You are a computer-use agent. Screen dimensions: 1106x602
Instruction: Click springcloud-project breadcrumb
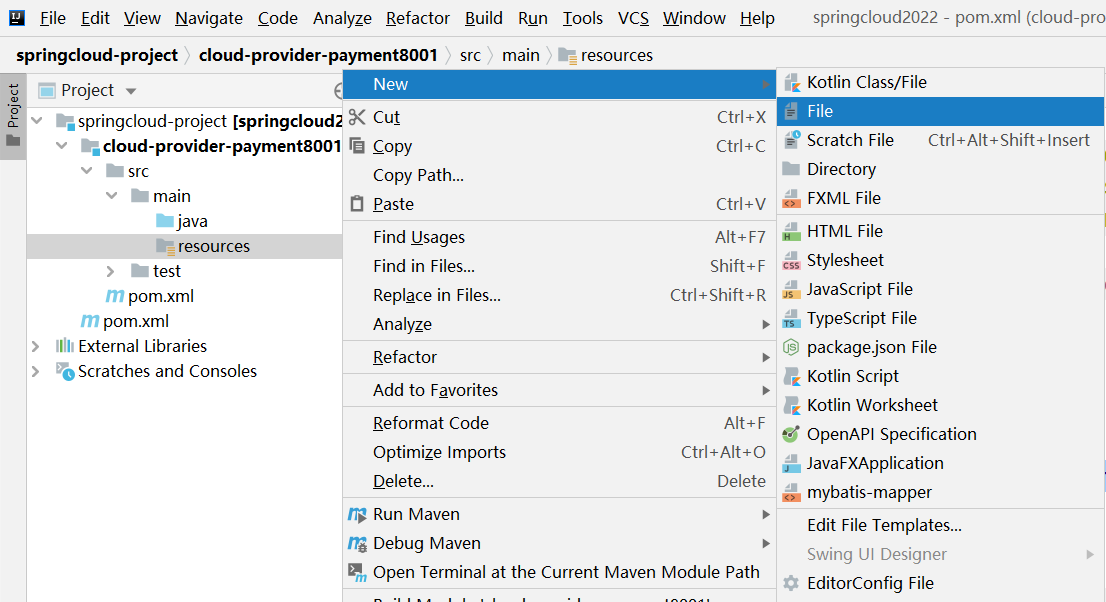[x=97, y=55]
